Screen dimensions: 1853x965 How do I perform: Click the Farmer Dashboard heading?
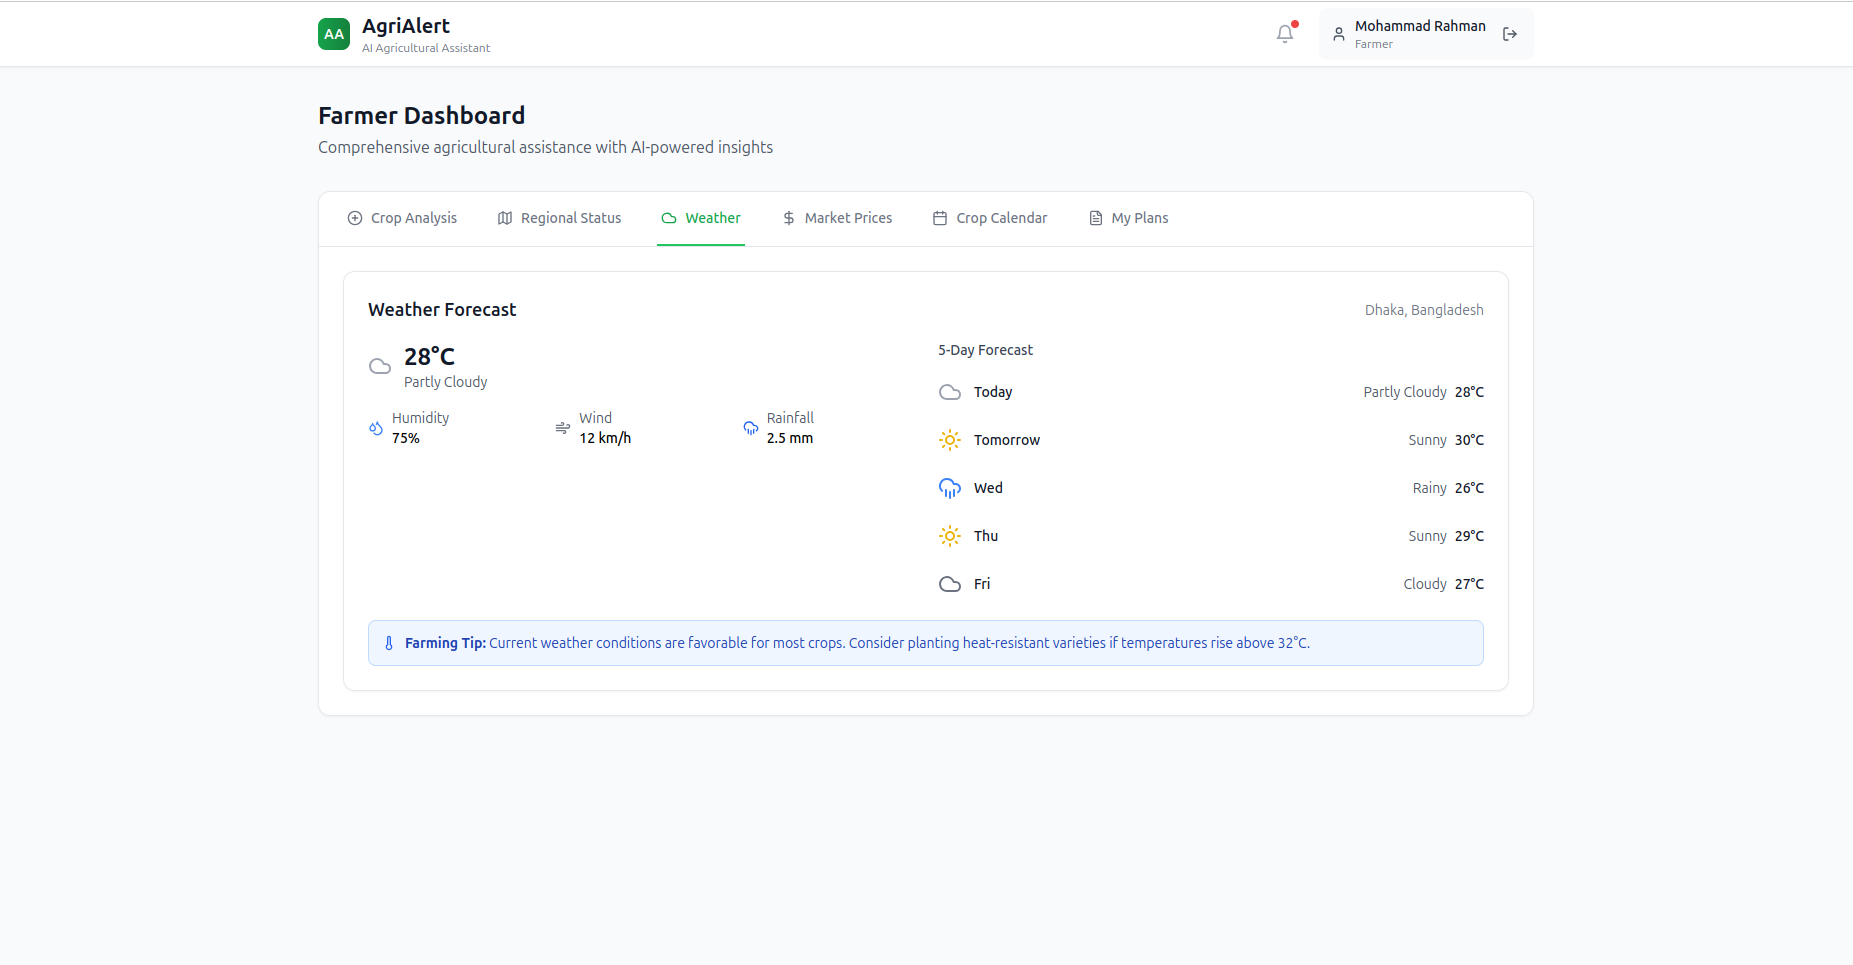421,116
